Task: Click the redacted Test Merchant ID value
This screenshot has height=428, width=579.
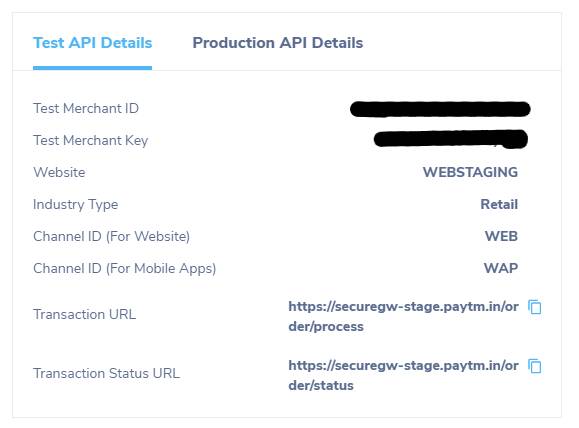Action: coord(440,109)
